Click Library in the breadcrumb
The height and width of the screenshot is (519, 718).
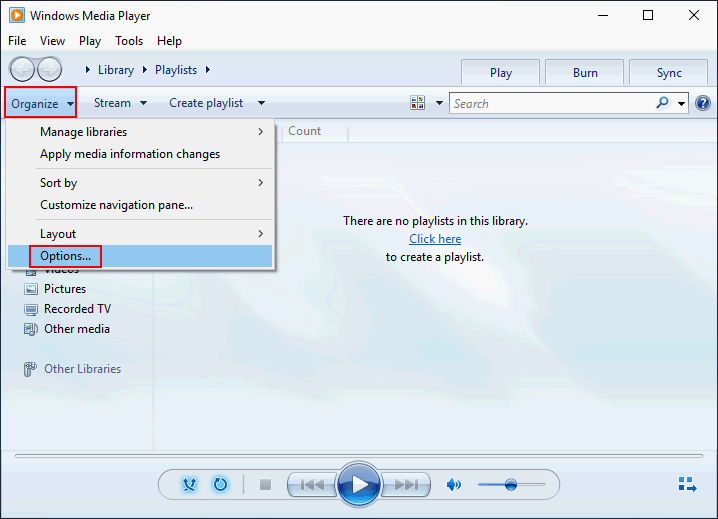click(116, 70)
